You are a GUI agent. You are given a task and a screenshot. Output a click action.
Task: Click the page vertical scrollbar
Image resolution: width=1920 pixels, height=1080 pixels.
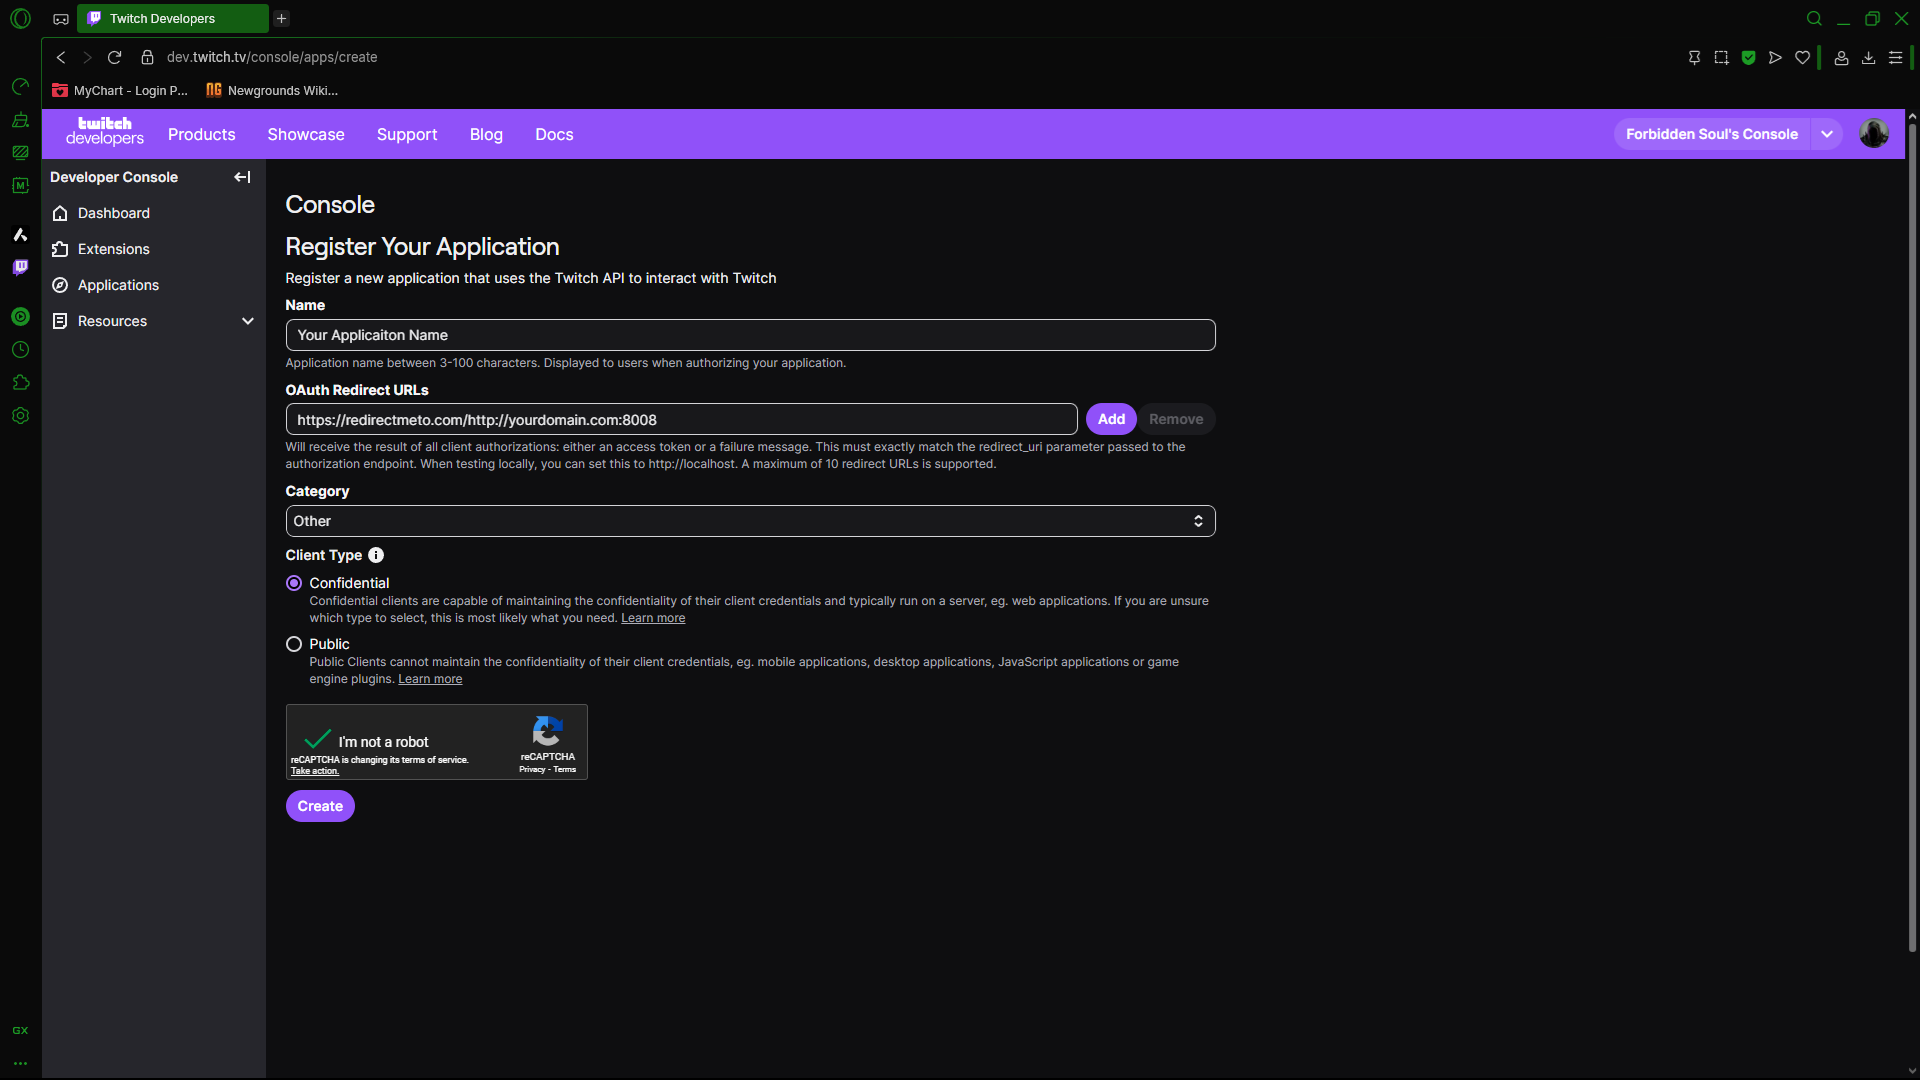pos(1912,540)
